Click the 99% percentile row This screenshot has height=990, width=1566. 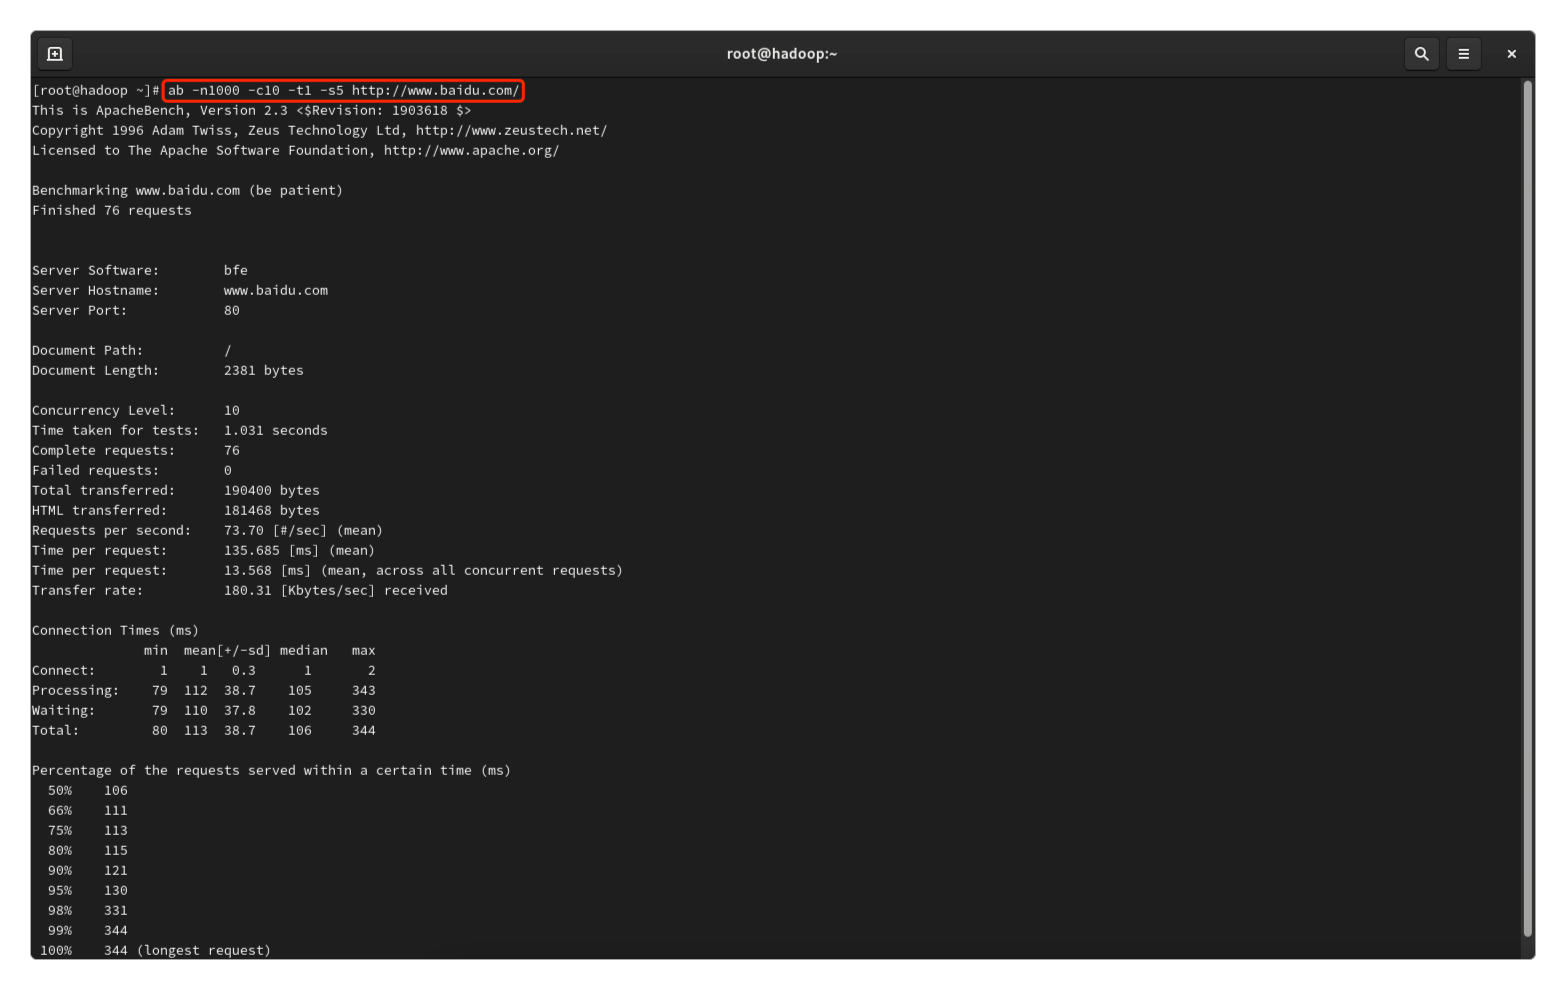point(88,931)
